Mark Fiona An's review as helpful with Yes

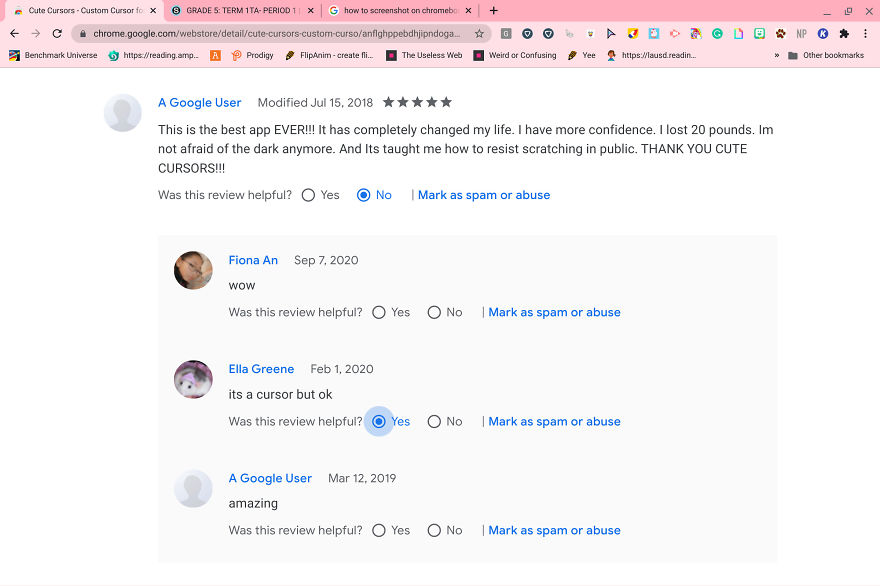pos(379,312)
